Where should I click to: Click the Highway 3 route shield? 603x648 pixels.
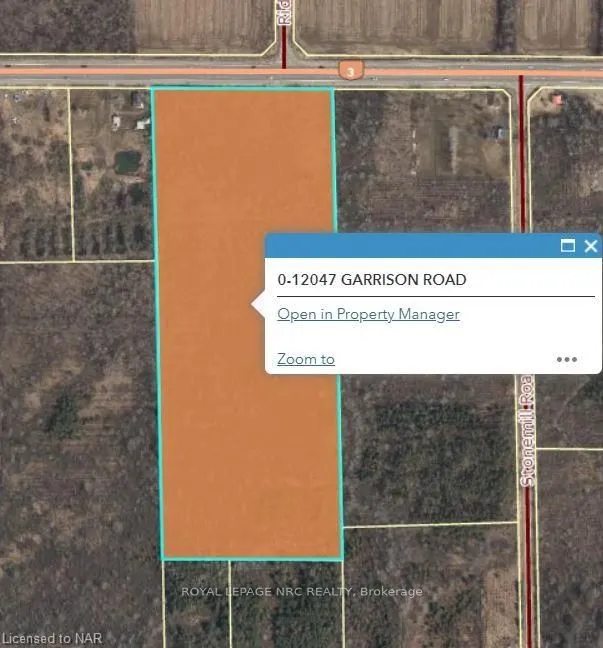348,70
